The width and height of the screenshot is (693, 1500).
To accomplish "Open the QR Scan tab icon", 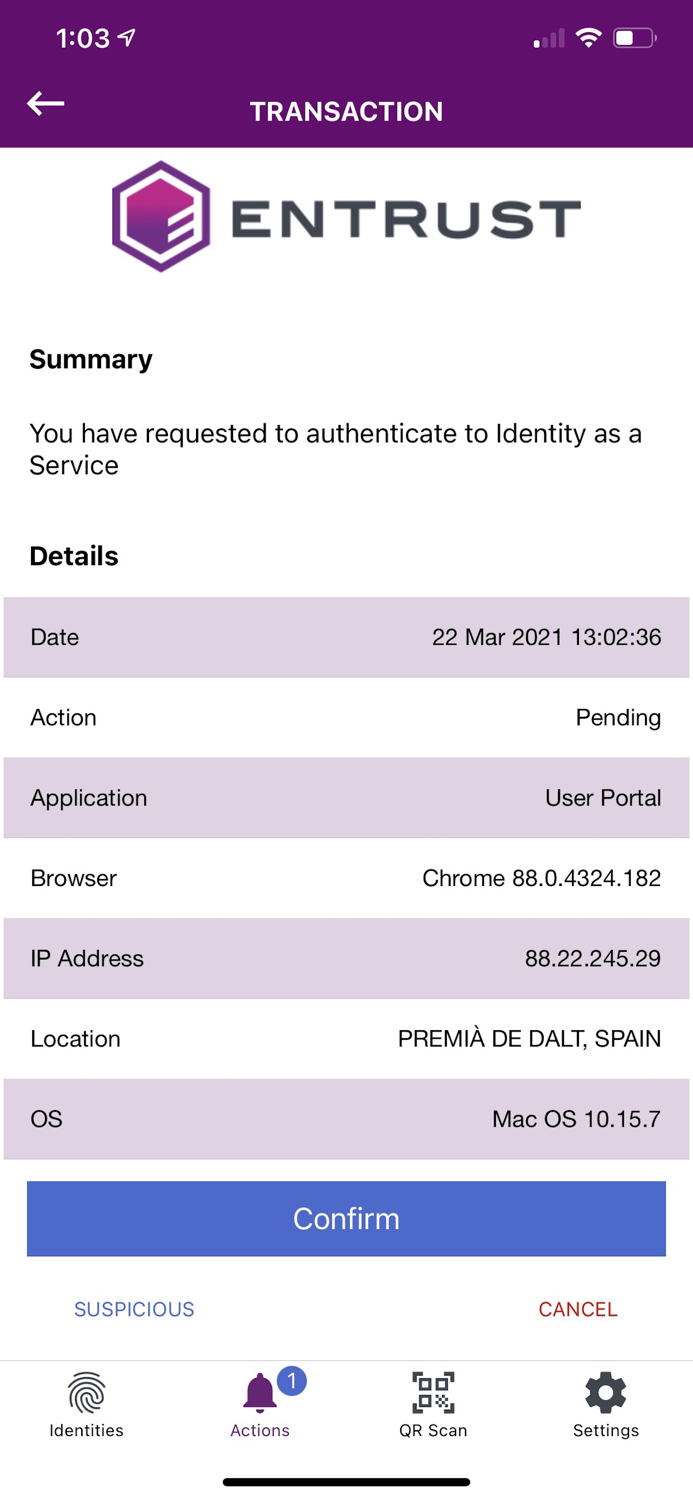I will [432, 1391].
